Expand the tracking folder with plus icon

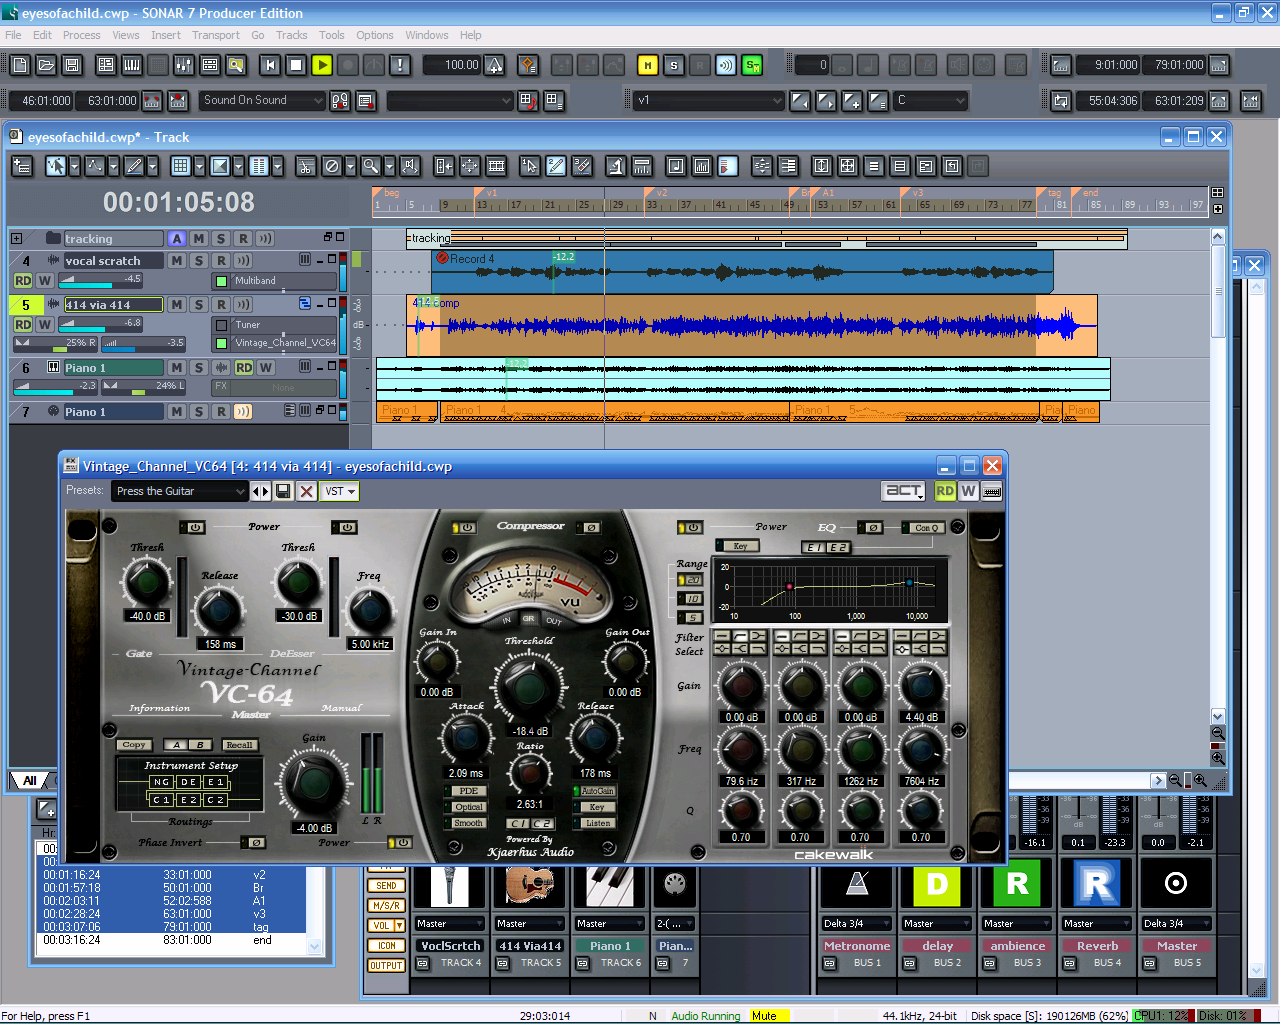tap(17, 238)
